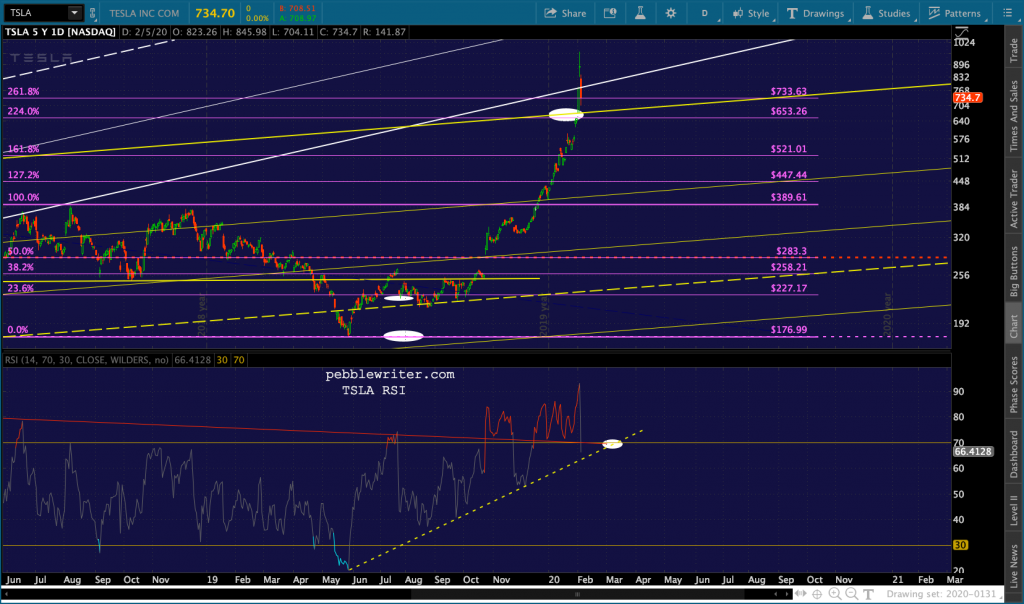
Task: Switch to Times And Sales sidebar tab
Action: (x=1014, y=116)
